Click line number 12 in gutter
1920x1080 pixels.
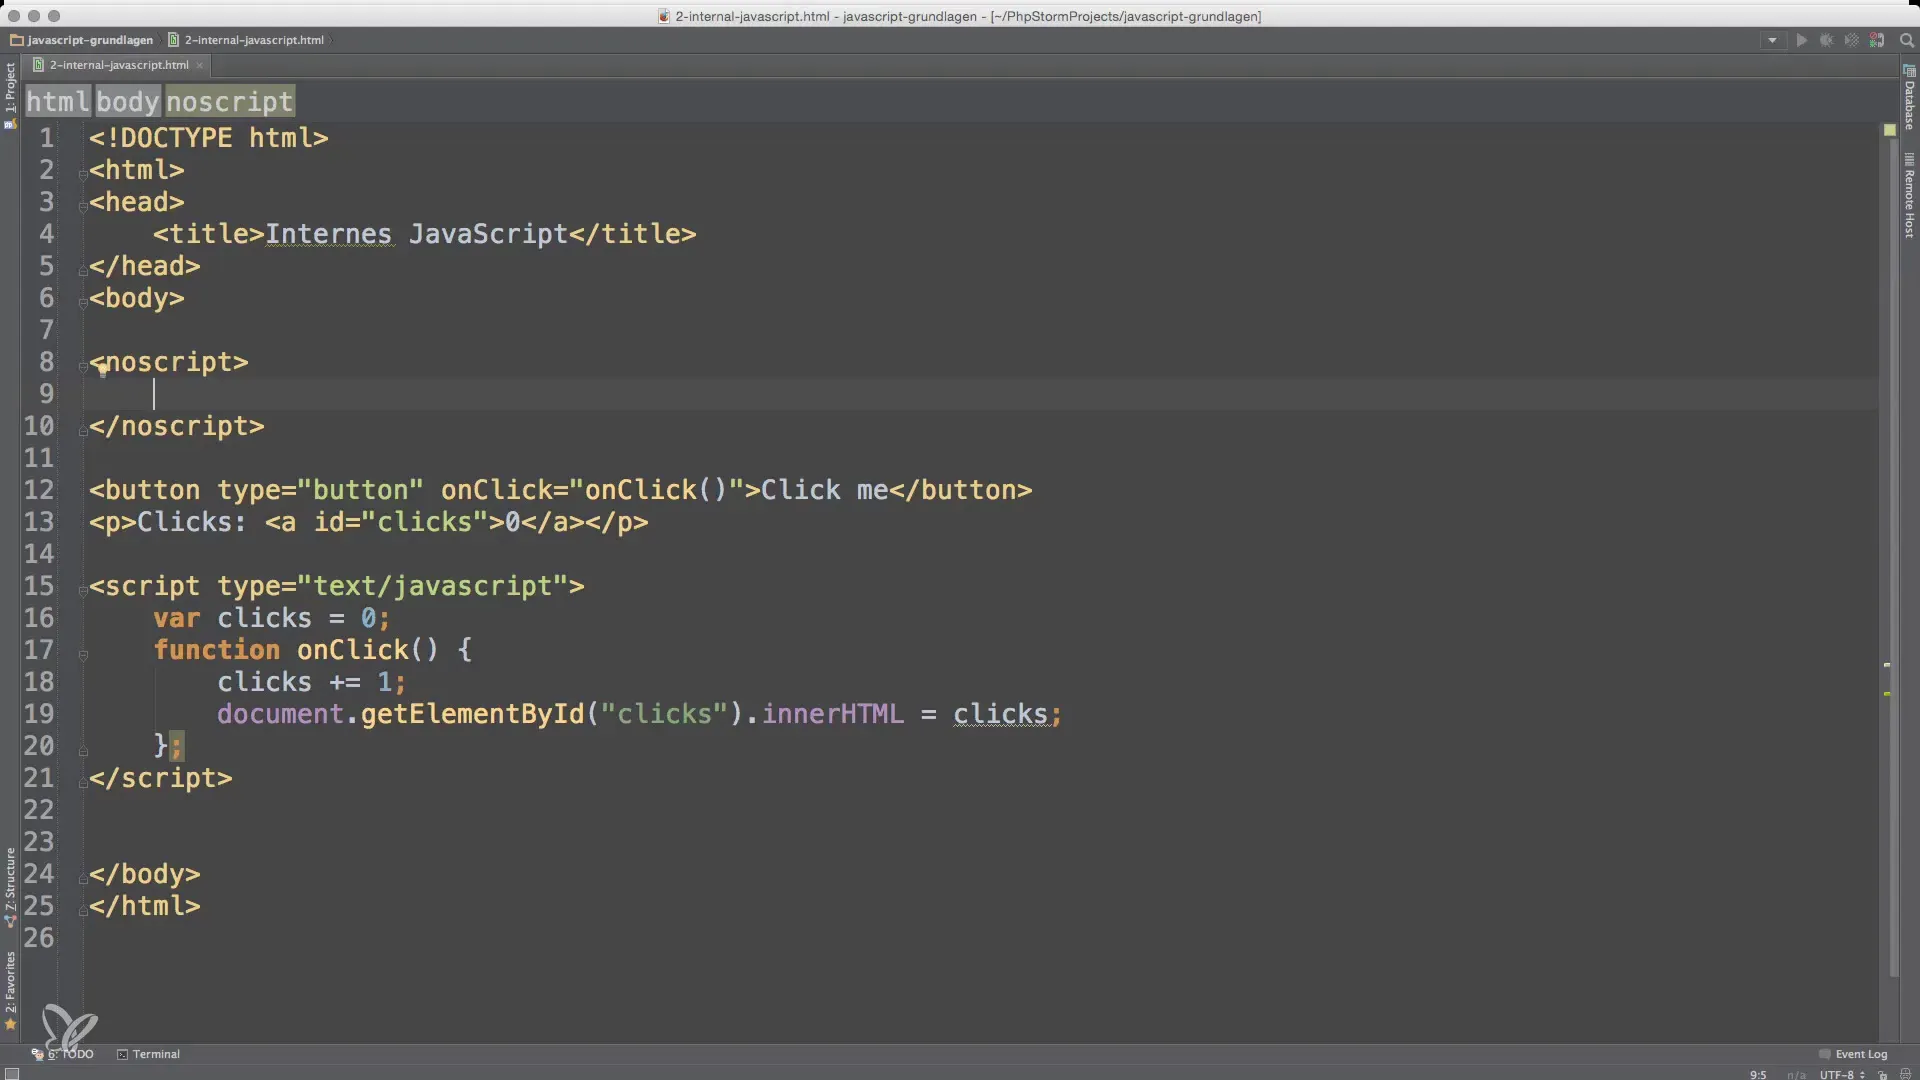coord(39,490)
